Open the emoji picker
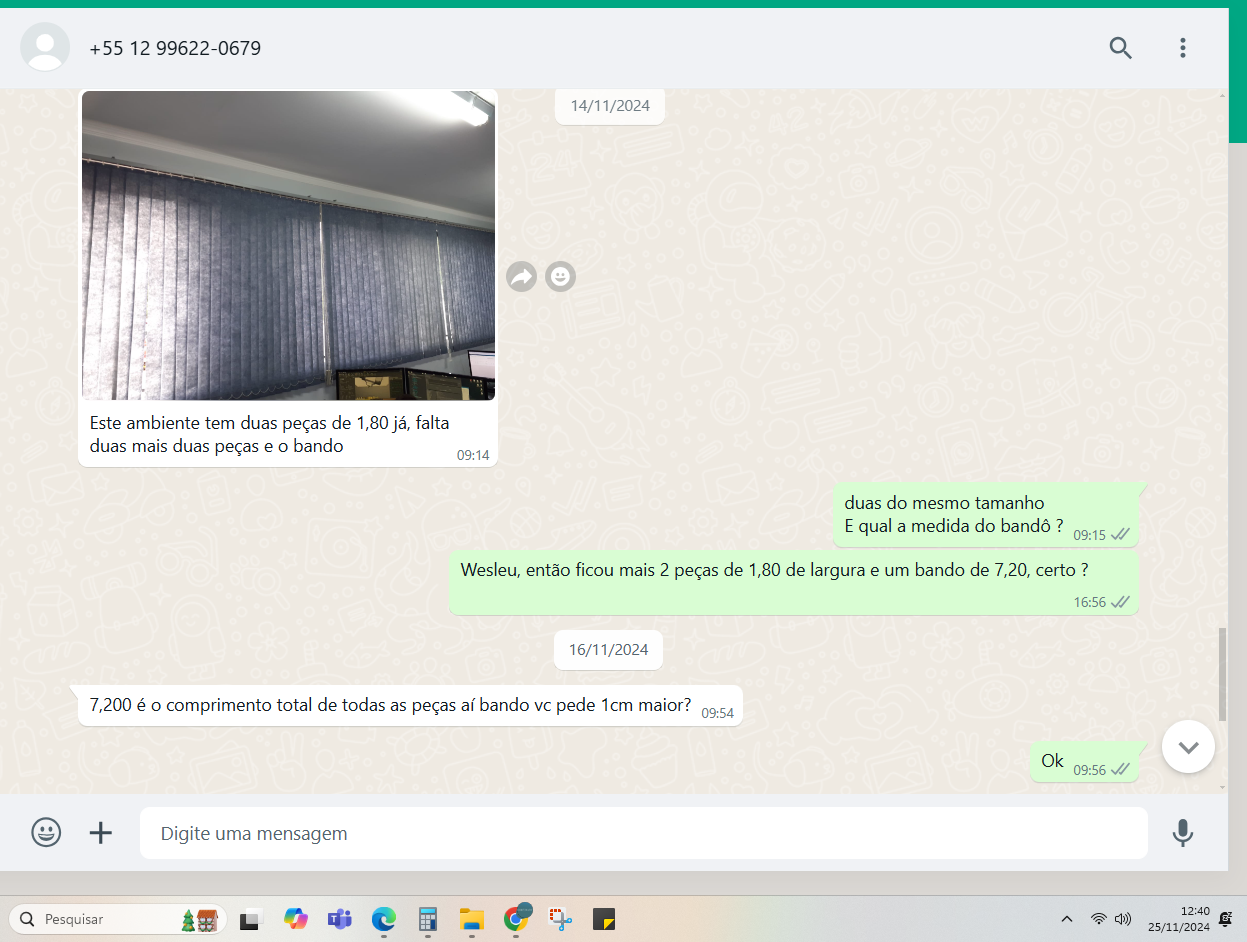1247x942 pixels. click(x=46, y=832)
